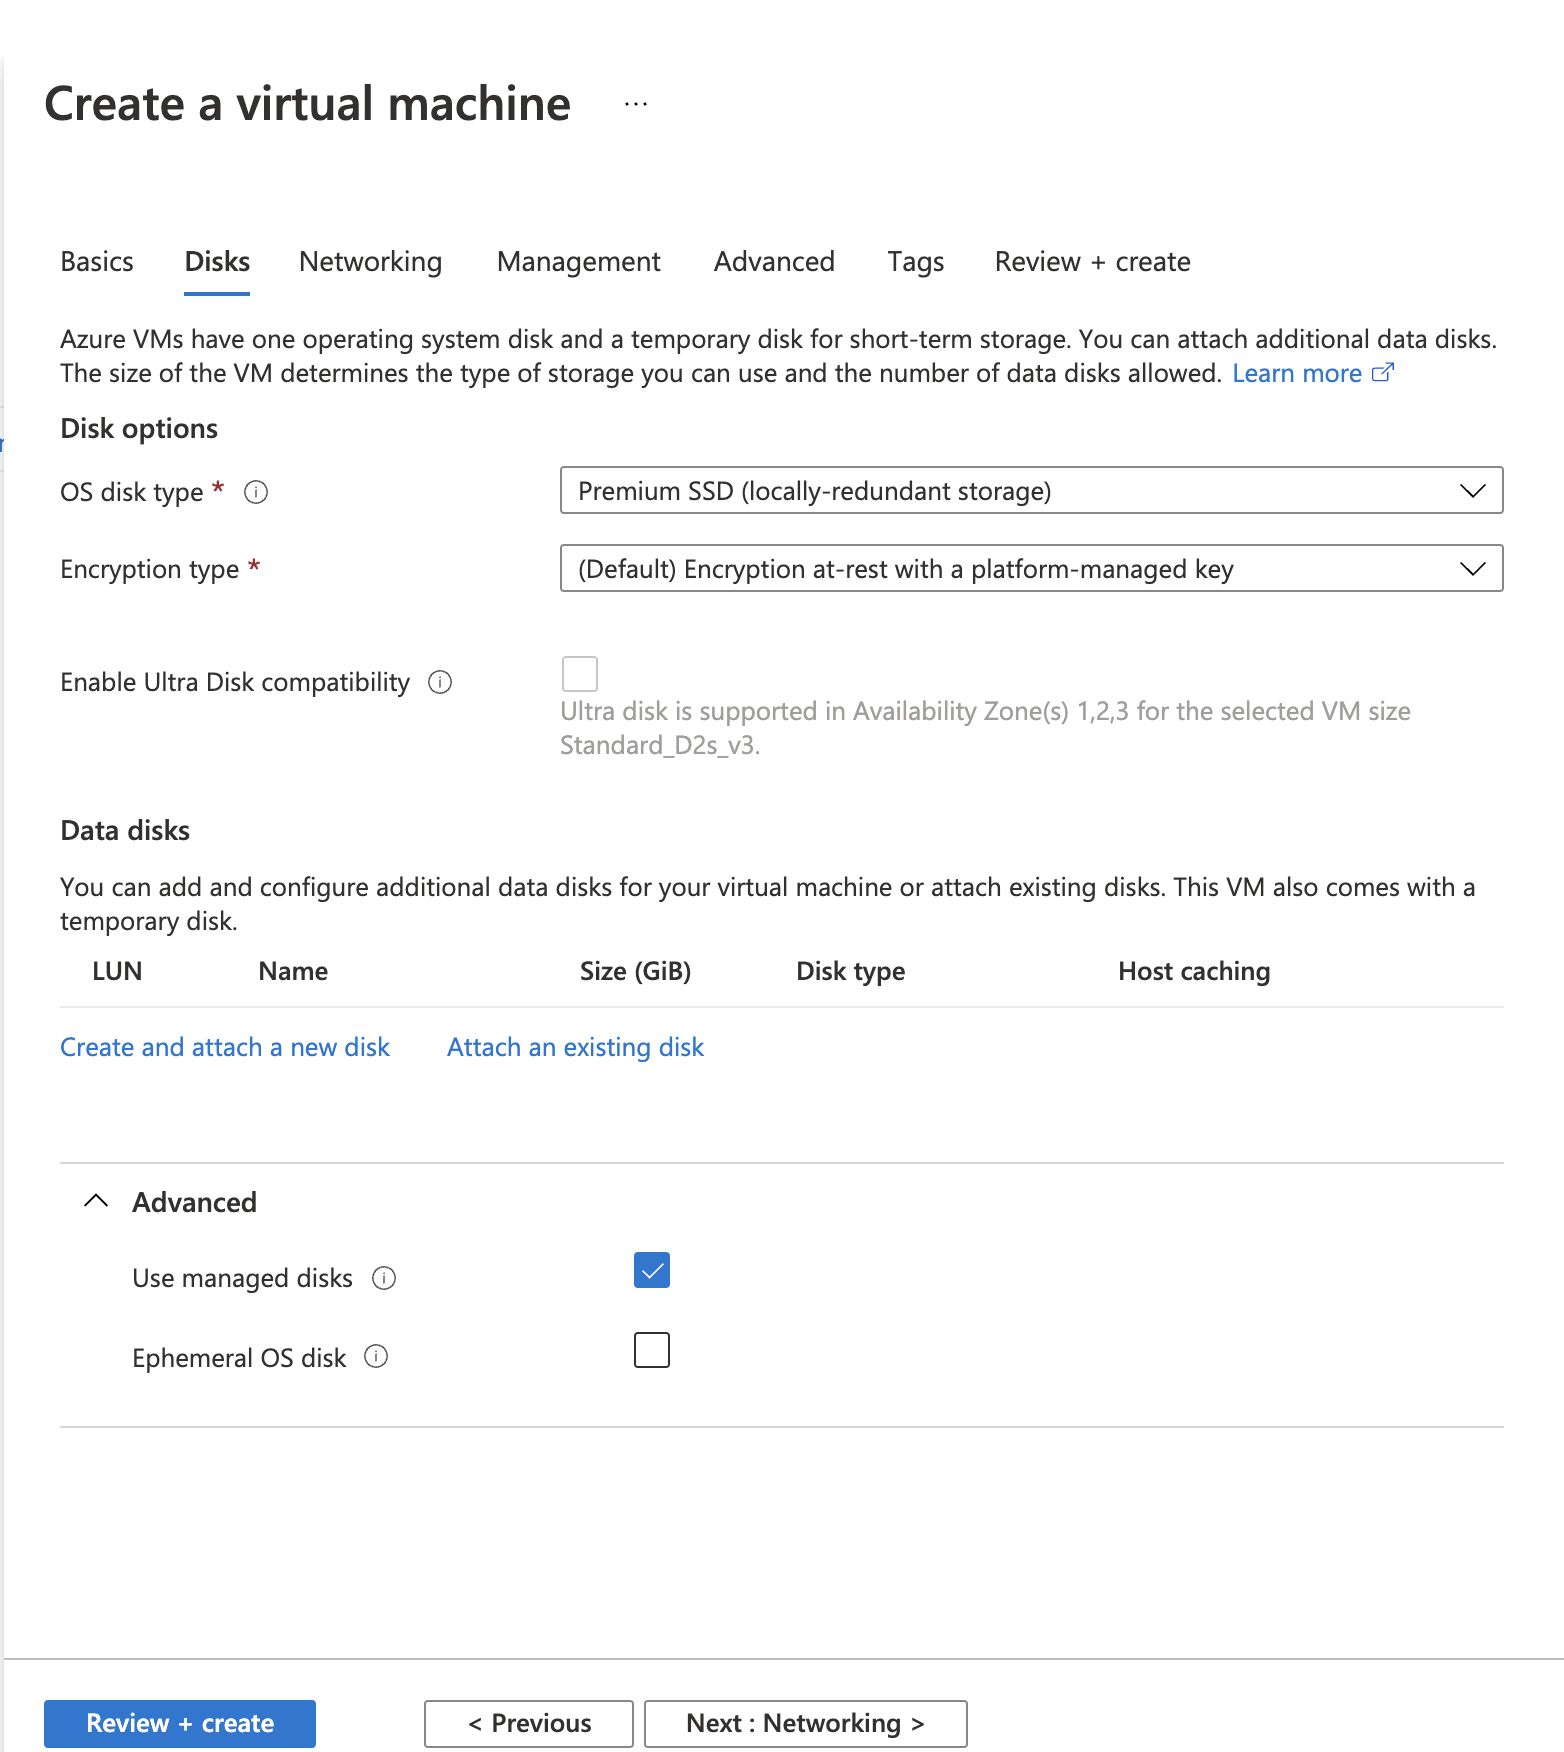The image size is (1564, 1752).
Task: Open the Ephemeral OS disk info tooltip
Action: 375,1357
